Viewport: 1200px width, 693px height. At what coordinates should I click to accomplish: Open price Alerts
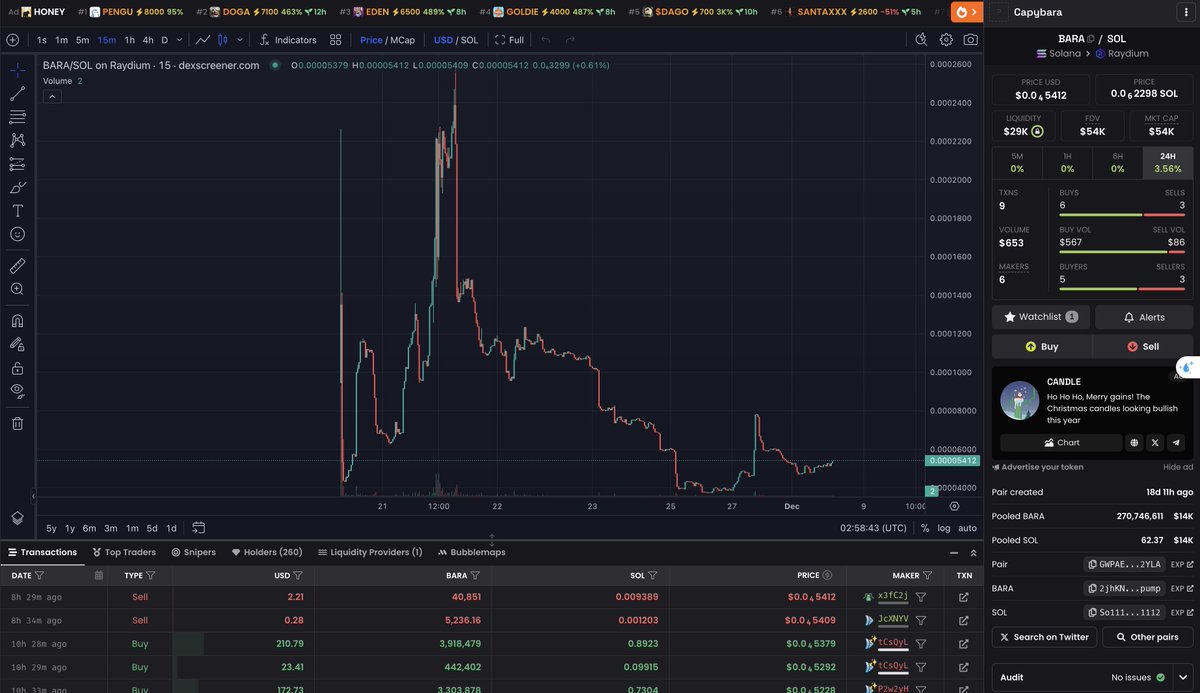[x=1144, y=317]
